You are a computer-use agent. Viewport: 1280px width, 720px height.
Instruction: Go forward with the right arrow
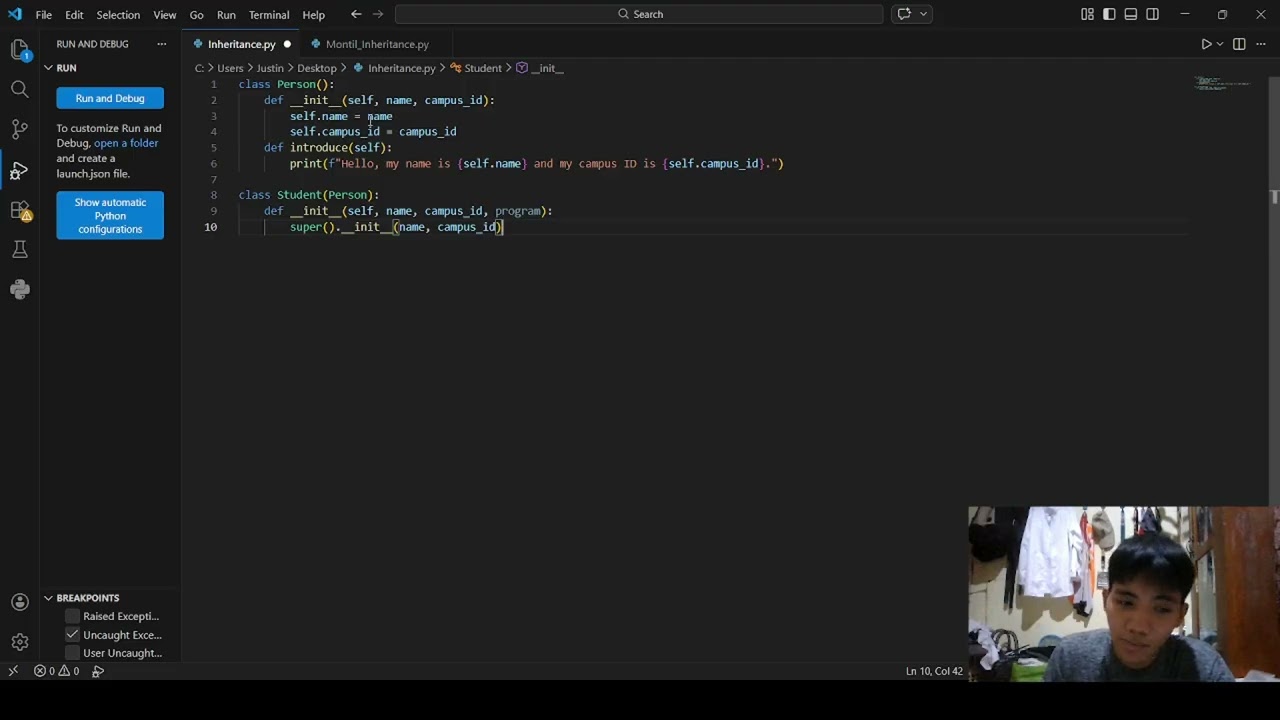point(378,14)
